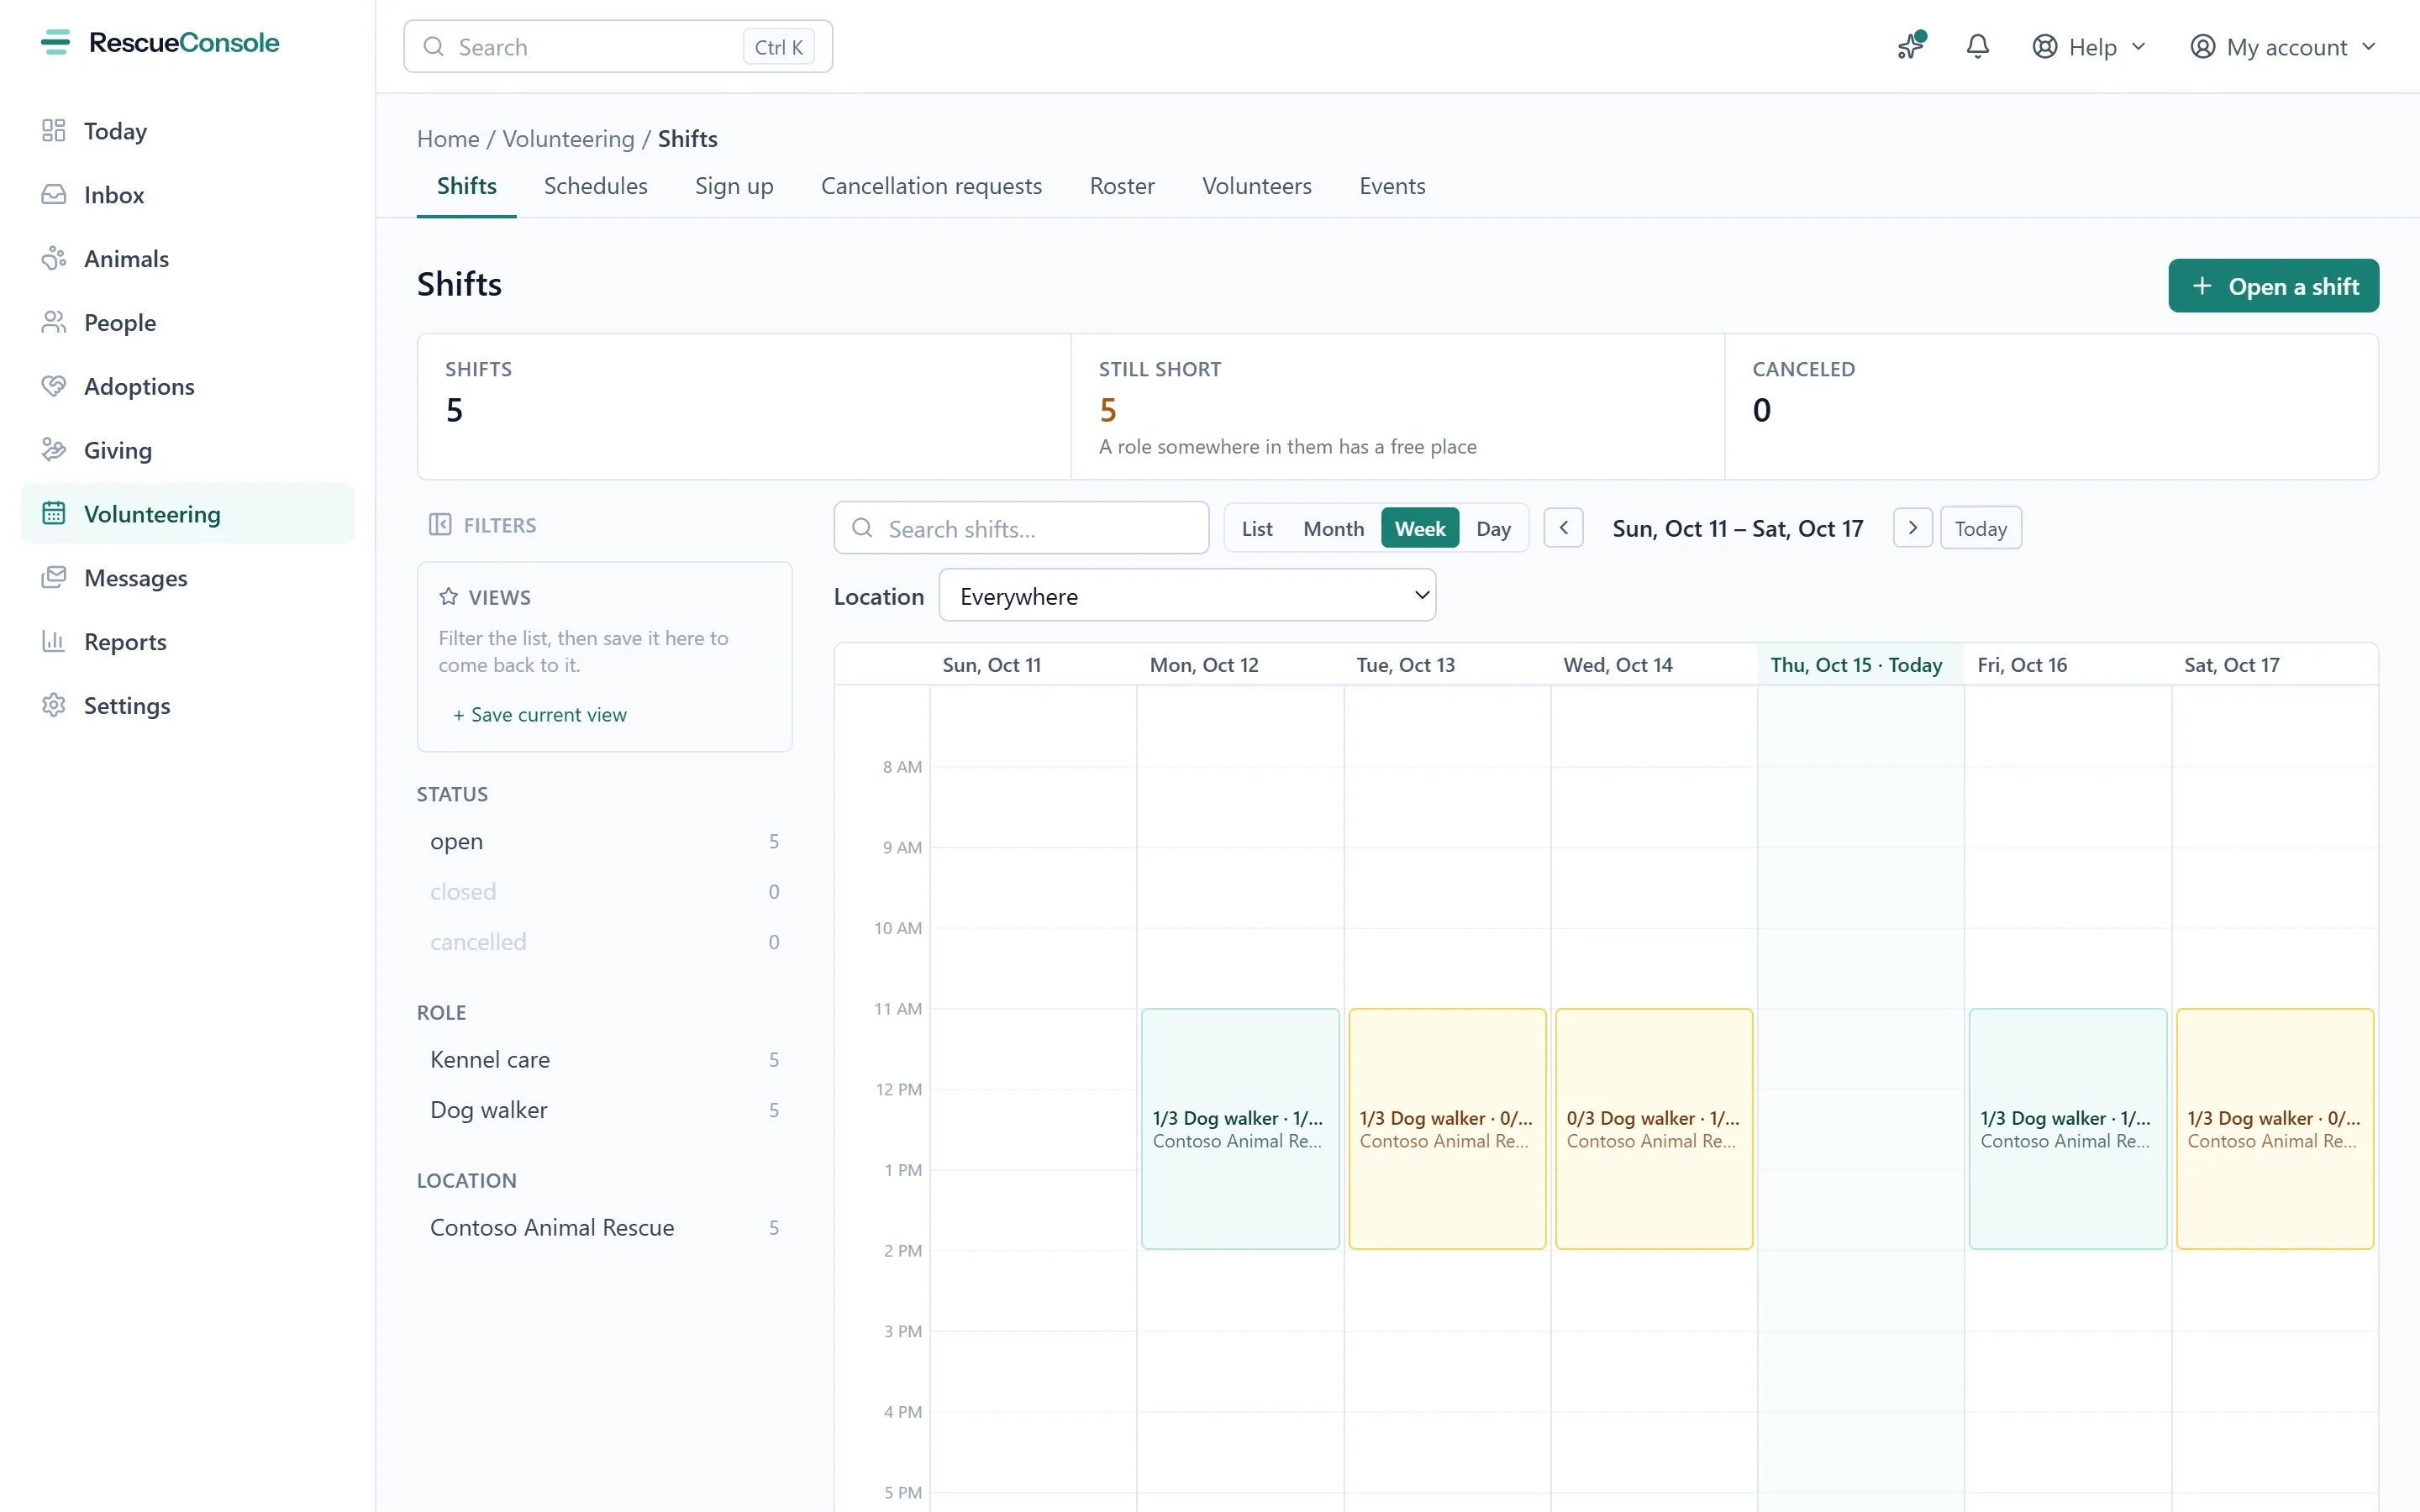Open Giving section
The height and width of the screenshot is (1512, 2420).
[x=187, y=450]
